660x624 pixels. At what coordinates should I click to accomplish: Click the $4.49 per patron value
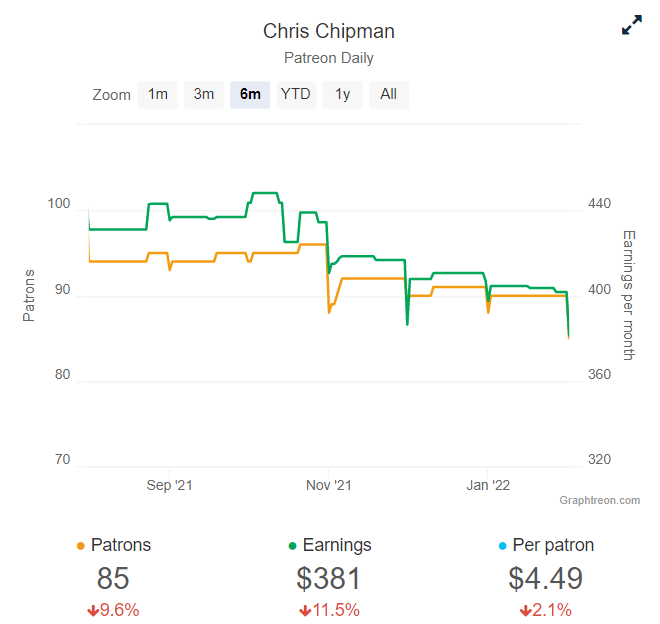[546, 579]
